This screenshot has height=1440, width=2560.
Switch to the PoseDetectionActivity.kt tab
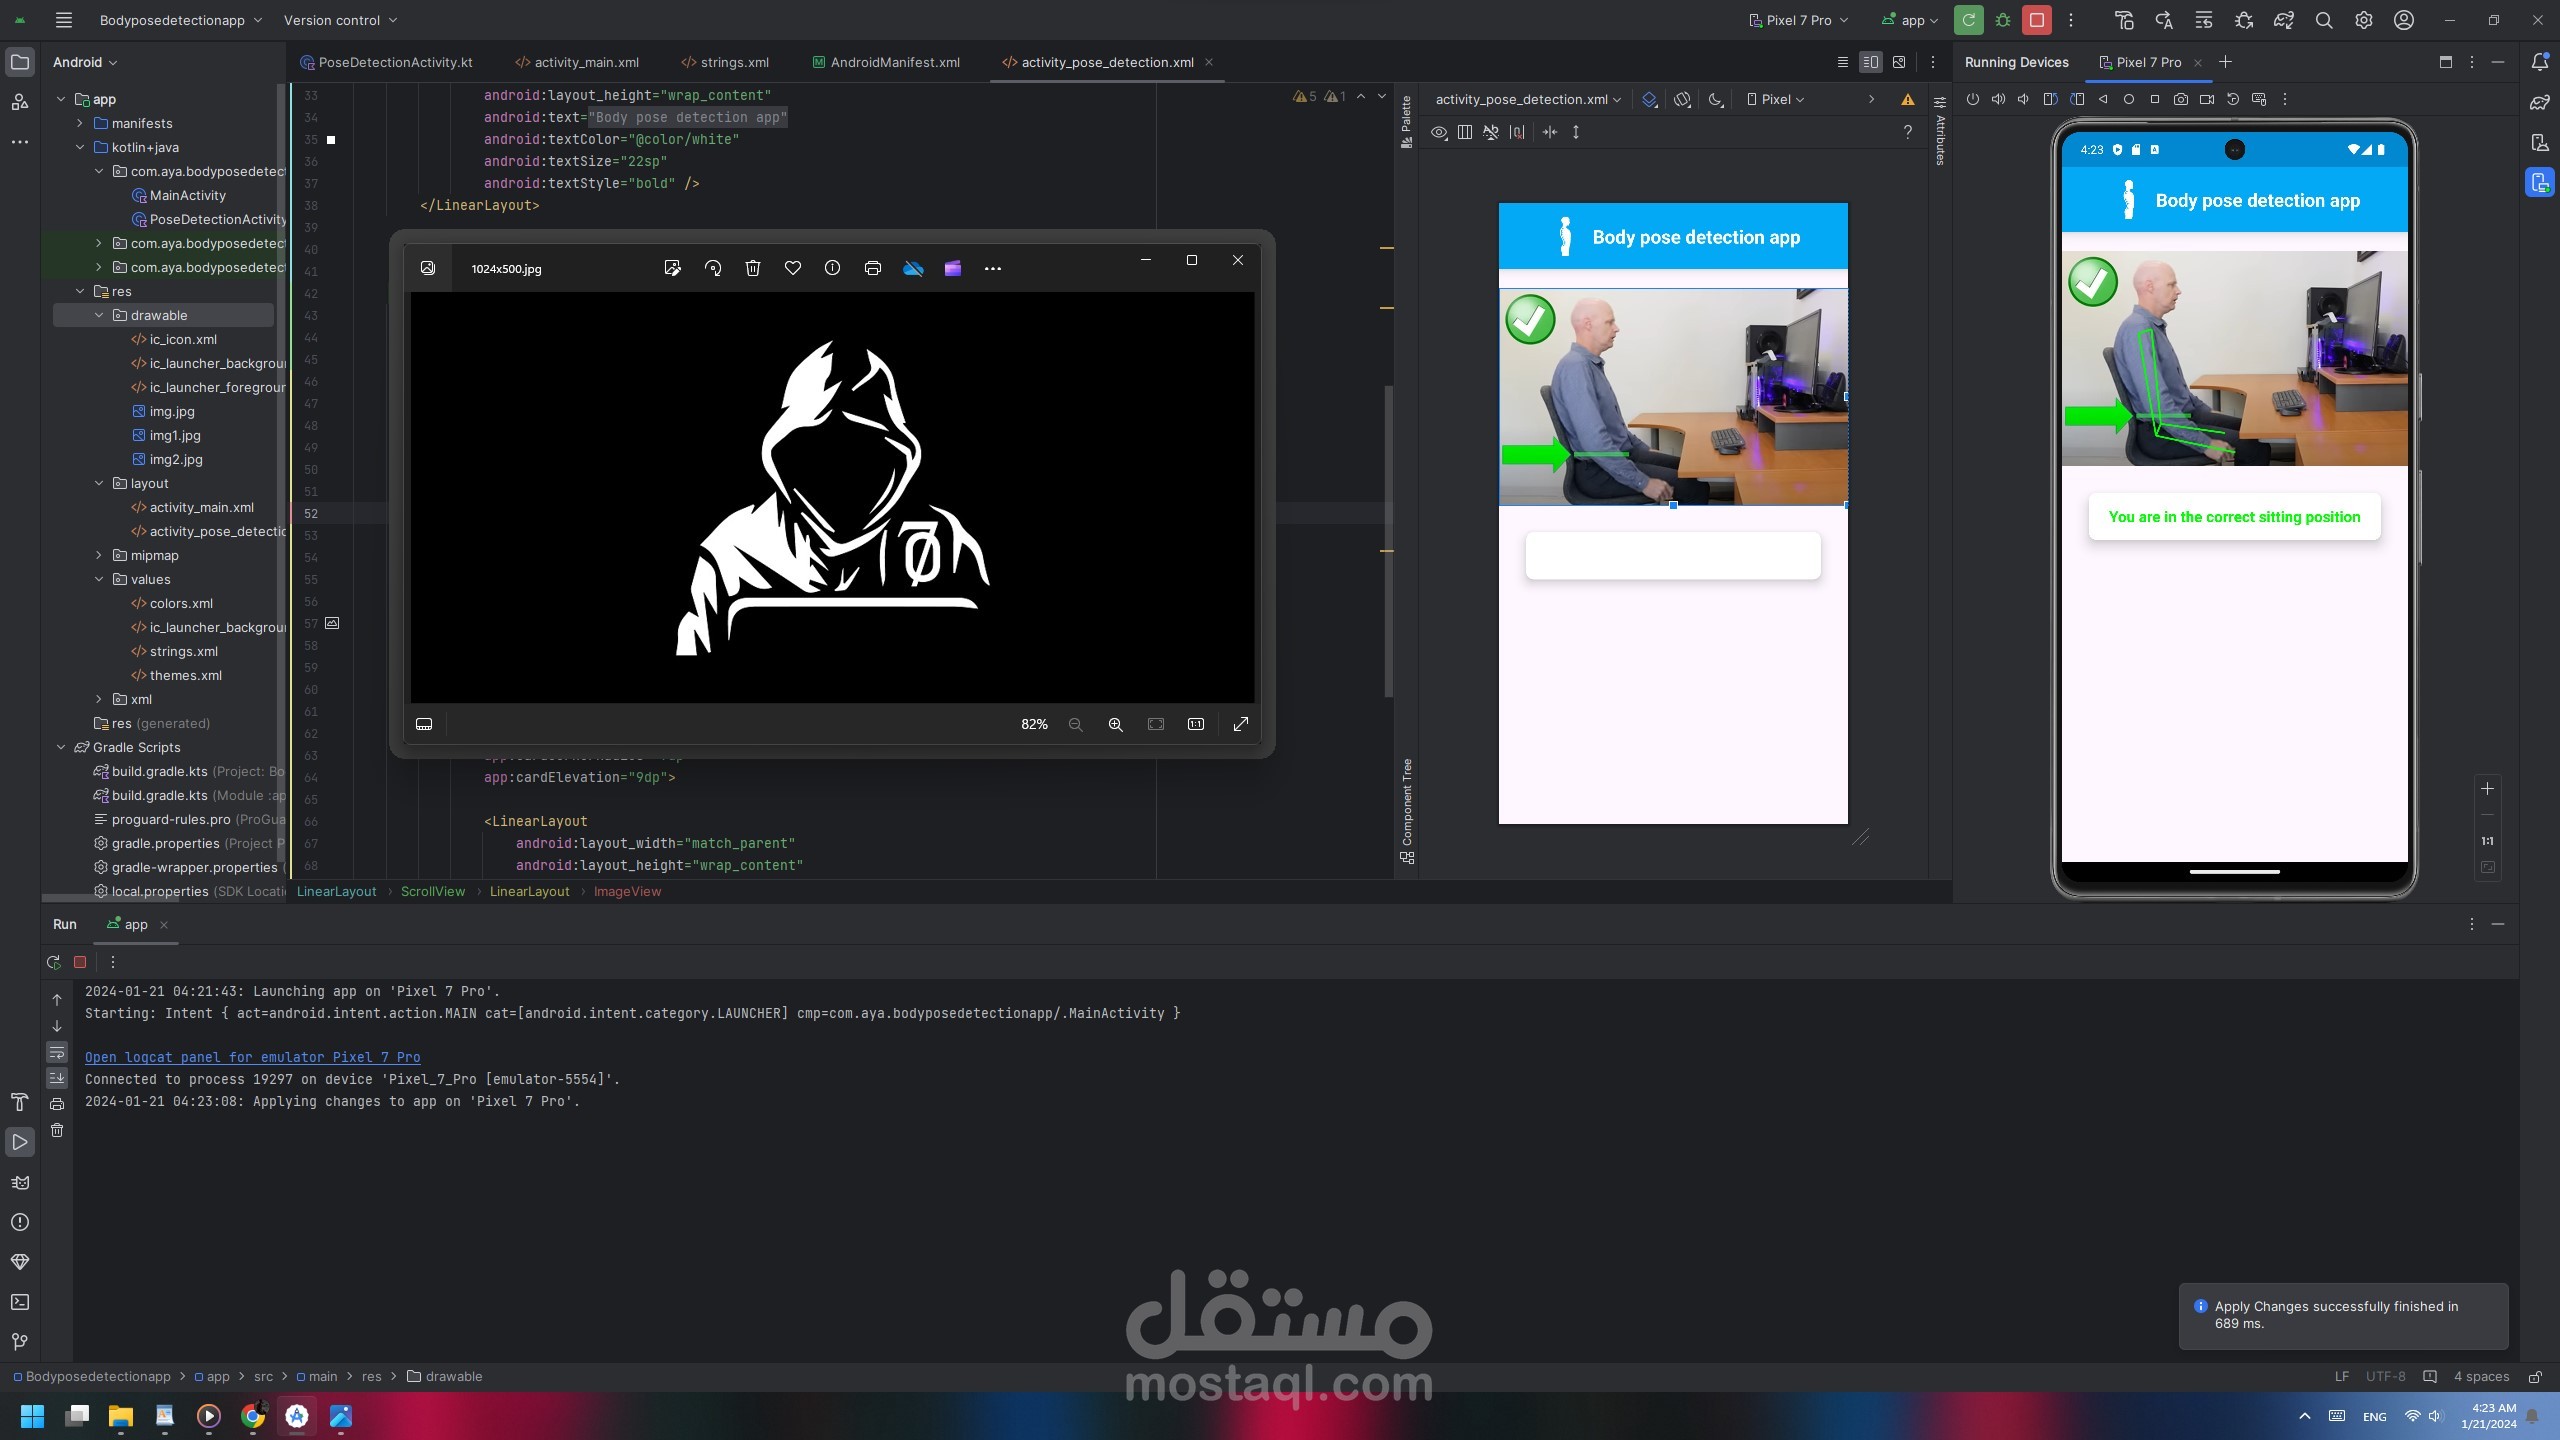point(394,62)
